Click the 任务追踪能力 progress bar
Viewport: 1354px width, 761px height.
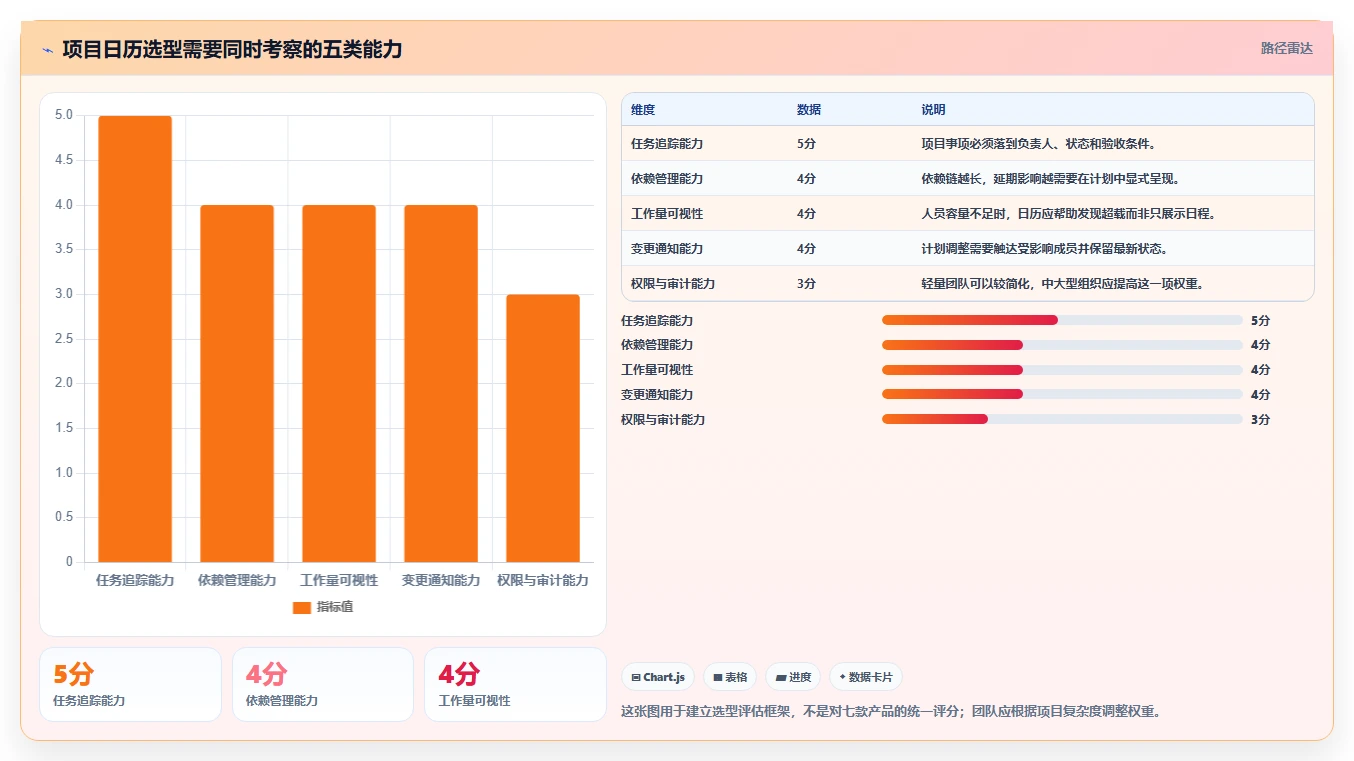1062,320
